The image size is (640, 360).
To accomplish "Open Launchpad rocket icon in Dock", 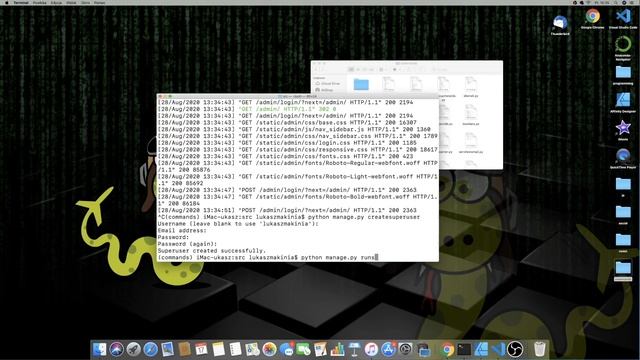I will pos(133,349).
